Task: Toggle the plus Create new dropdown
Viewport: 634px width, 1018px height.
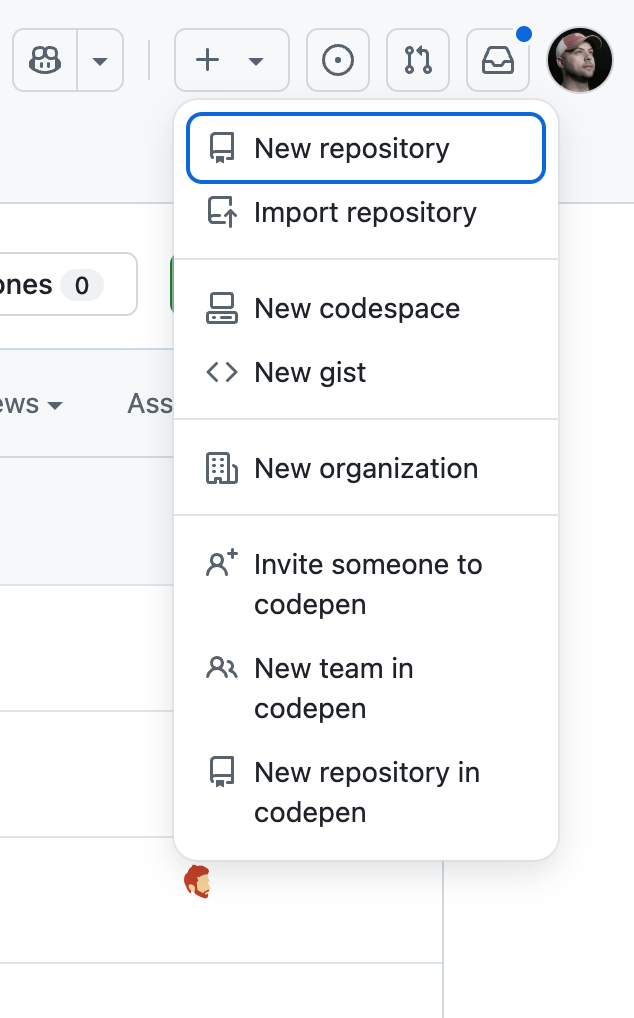Action: click(x=231, y=61)
